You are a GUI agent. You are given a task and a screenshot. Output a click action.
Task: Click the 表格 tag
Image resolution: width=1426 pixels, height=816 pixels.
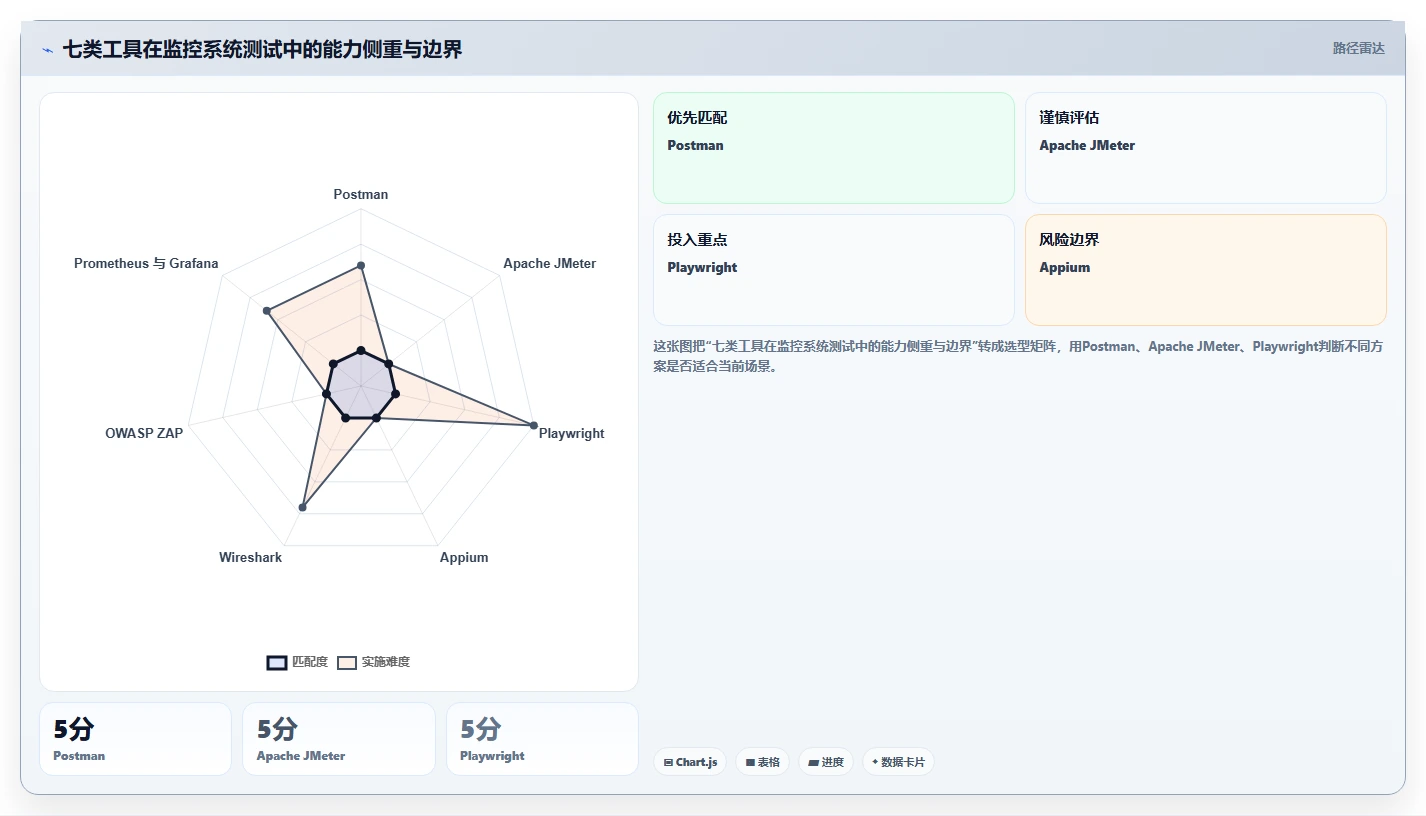pyautogui.click(x=762, y=762)
